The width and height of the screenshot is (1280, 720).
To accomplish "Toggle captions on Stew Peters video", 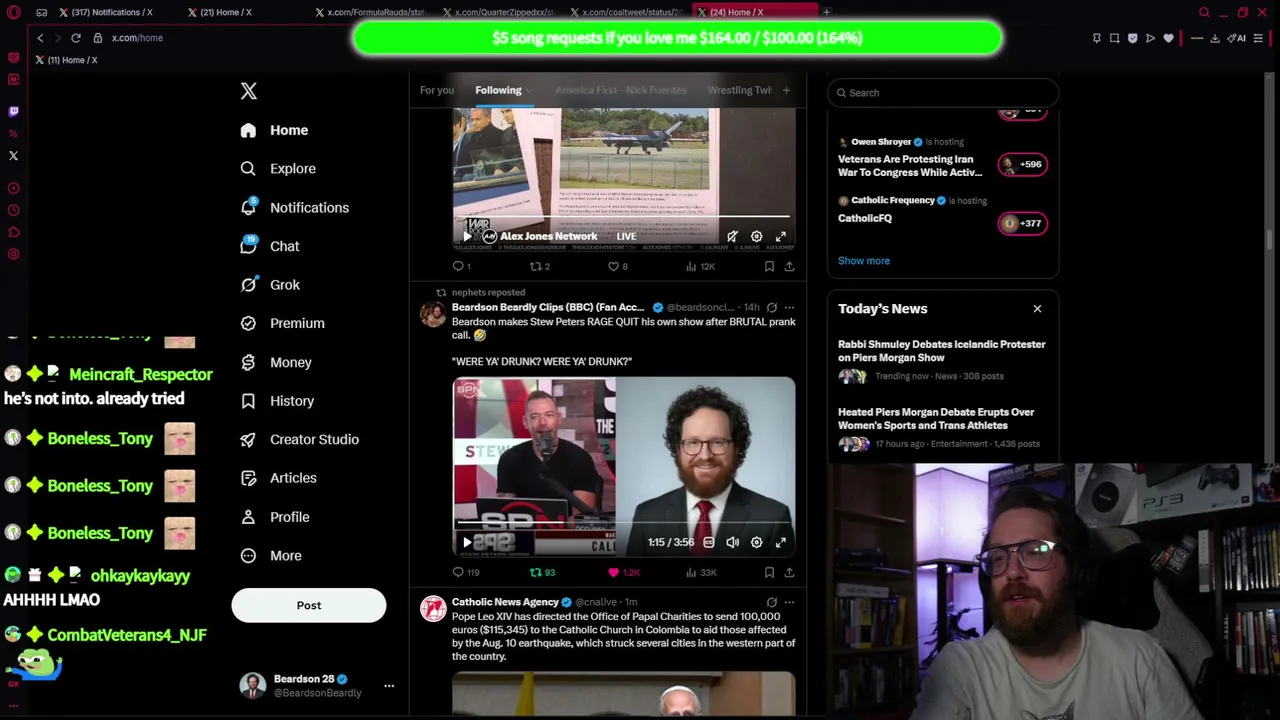I will [708, 542].
